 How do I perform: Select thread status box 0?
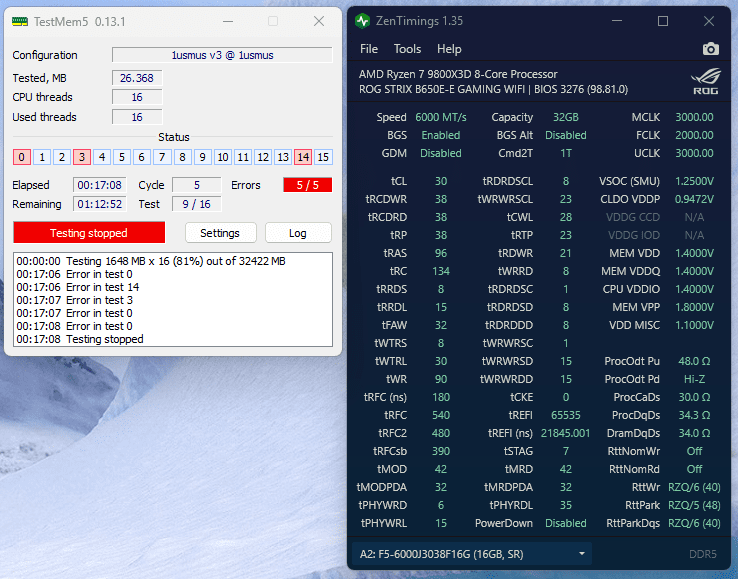pyautogui.click(x=22, y=157)
